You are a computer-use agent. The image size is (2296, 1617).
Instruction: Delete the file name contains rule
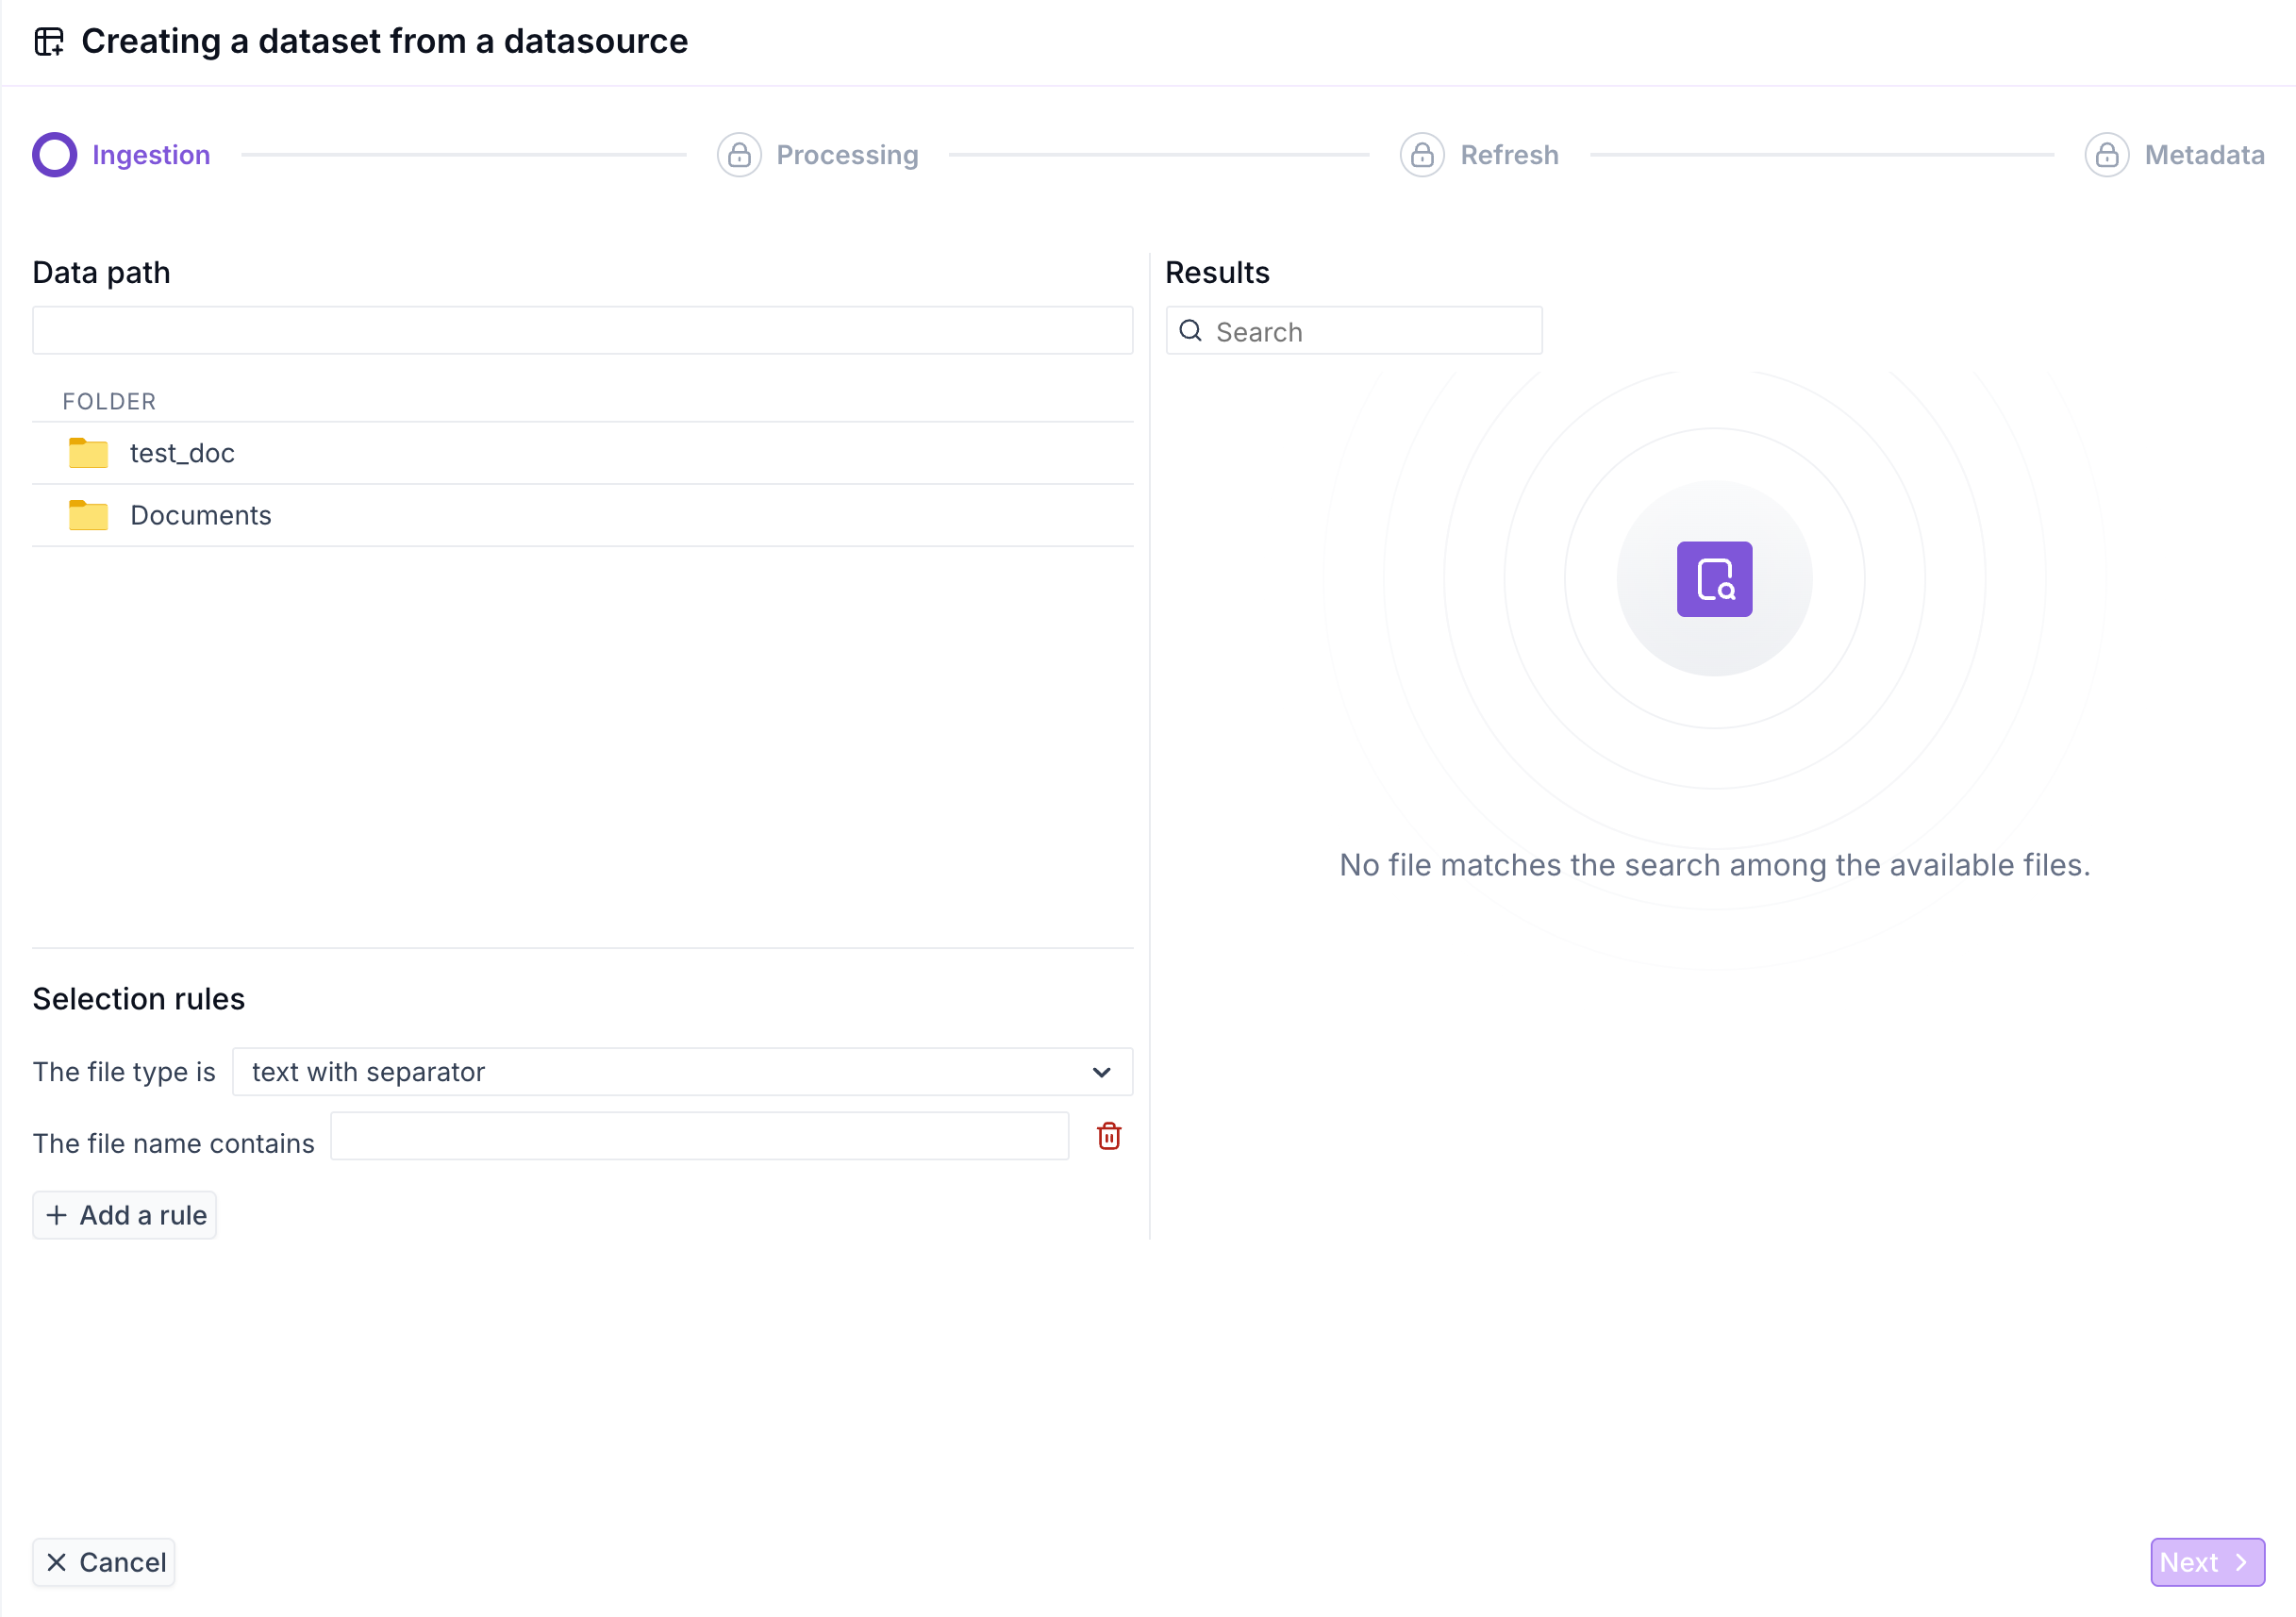1109,1136
